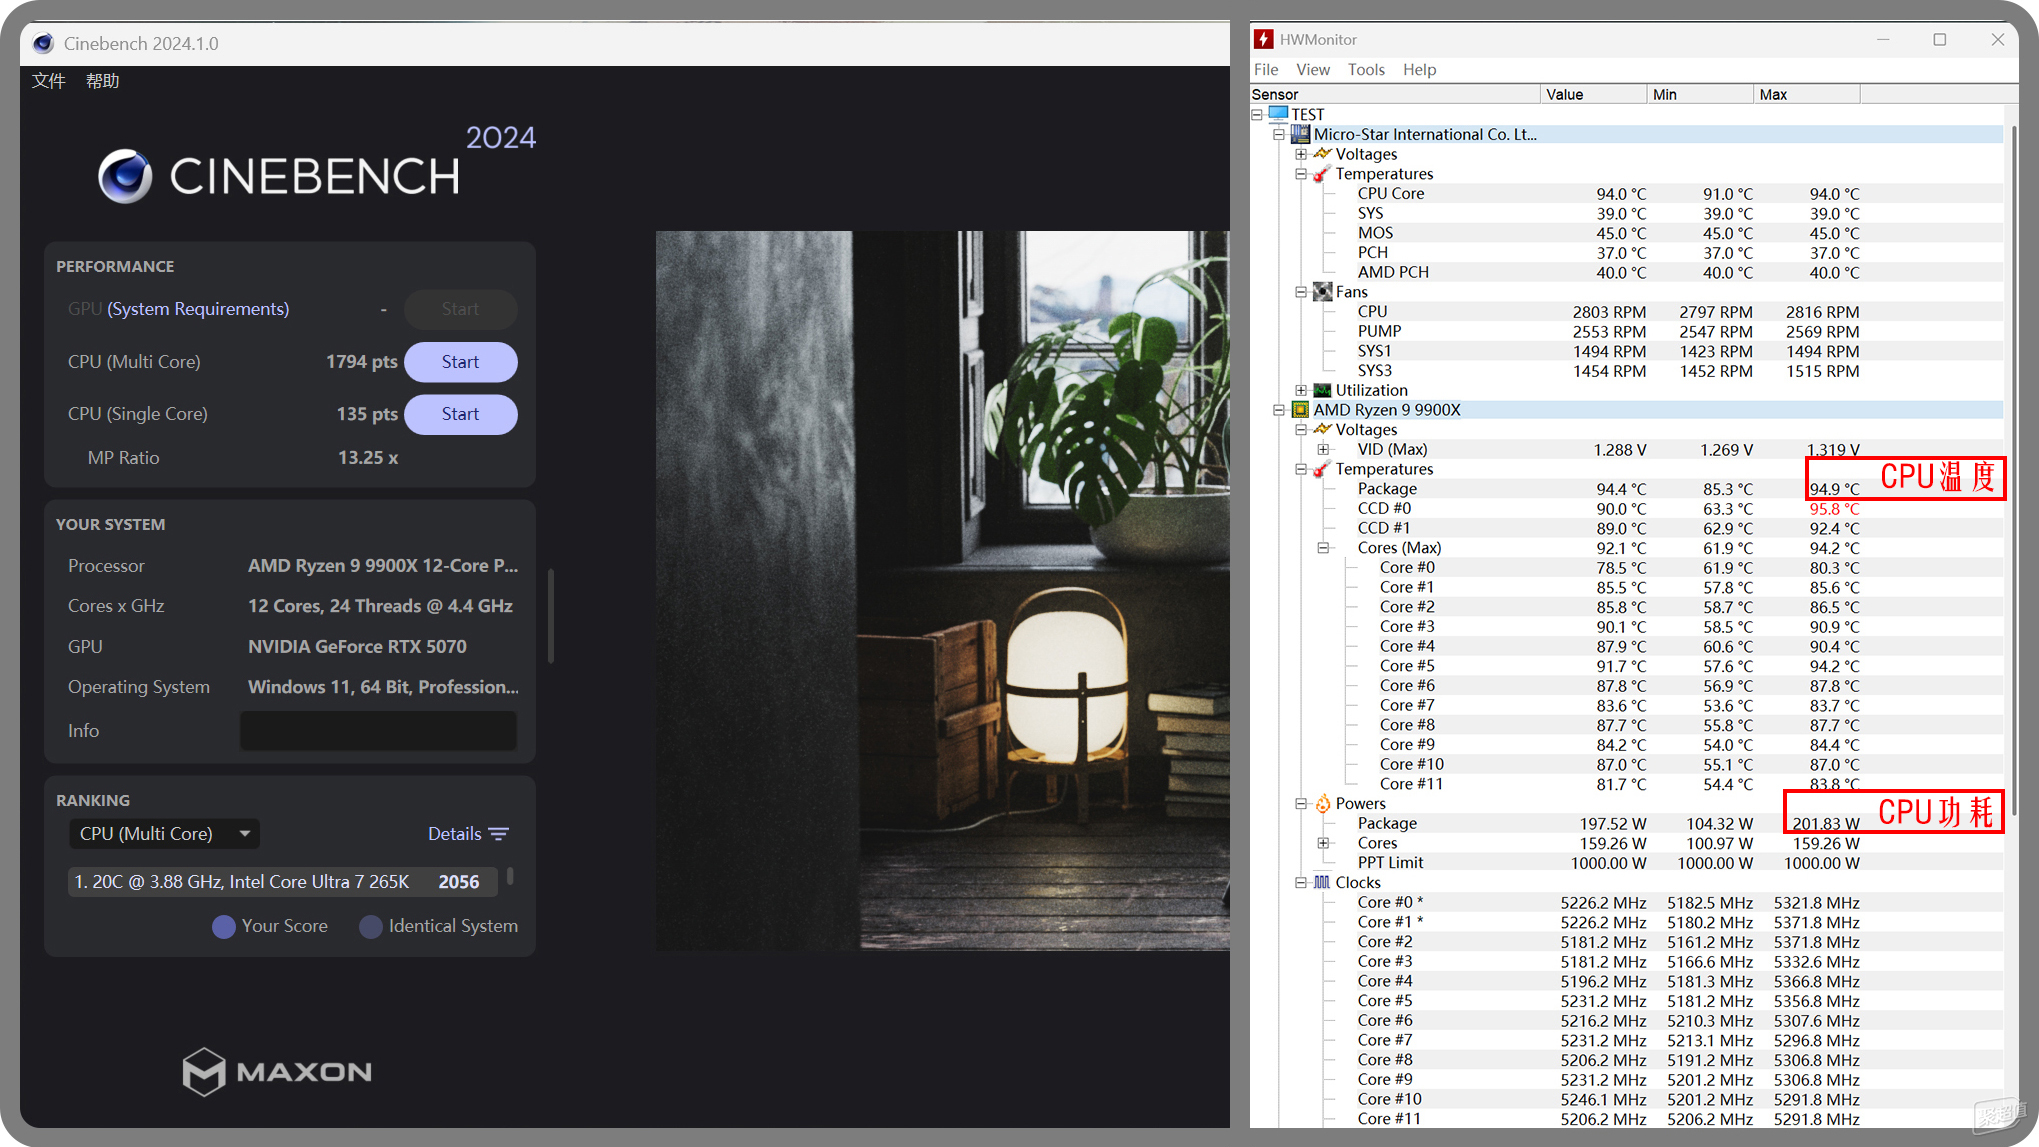Toggle the Your Score legend circle
This screenshot has width=2039, height=1147.
click(224, 927)
